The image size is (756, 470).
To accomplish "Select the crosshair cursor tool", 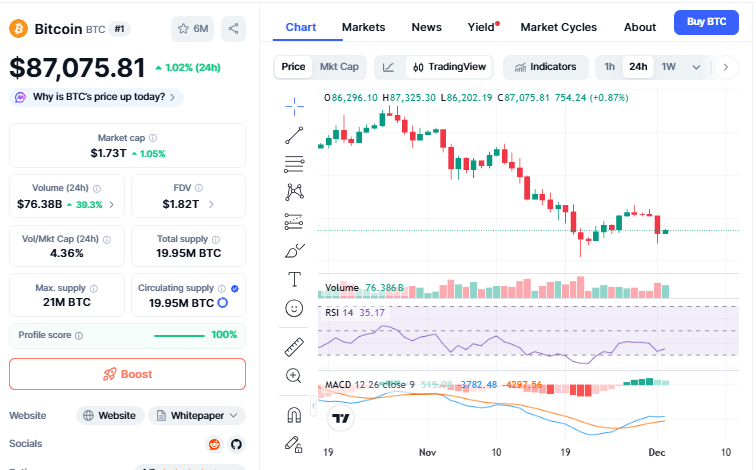I will click(294, 104).
